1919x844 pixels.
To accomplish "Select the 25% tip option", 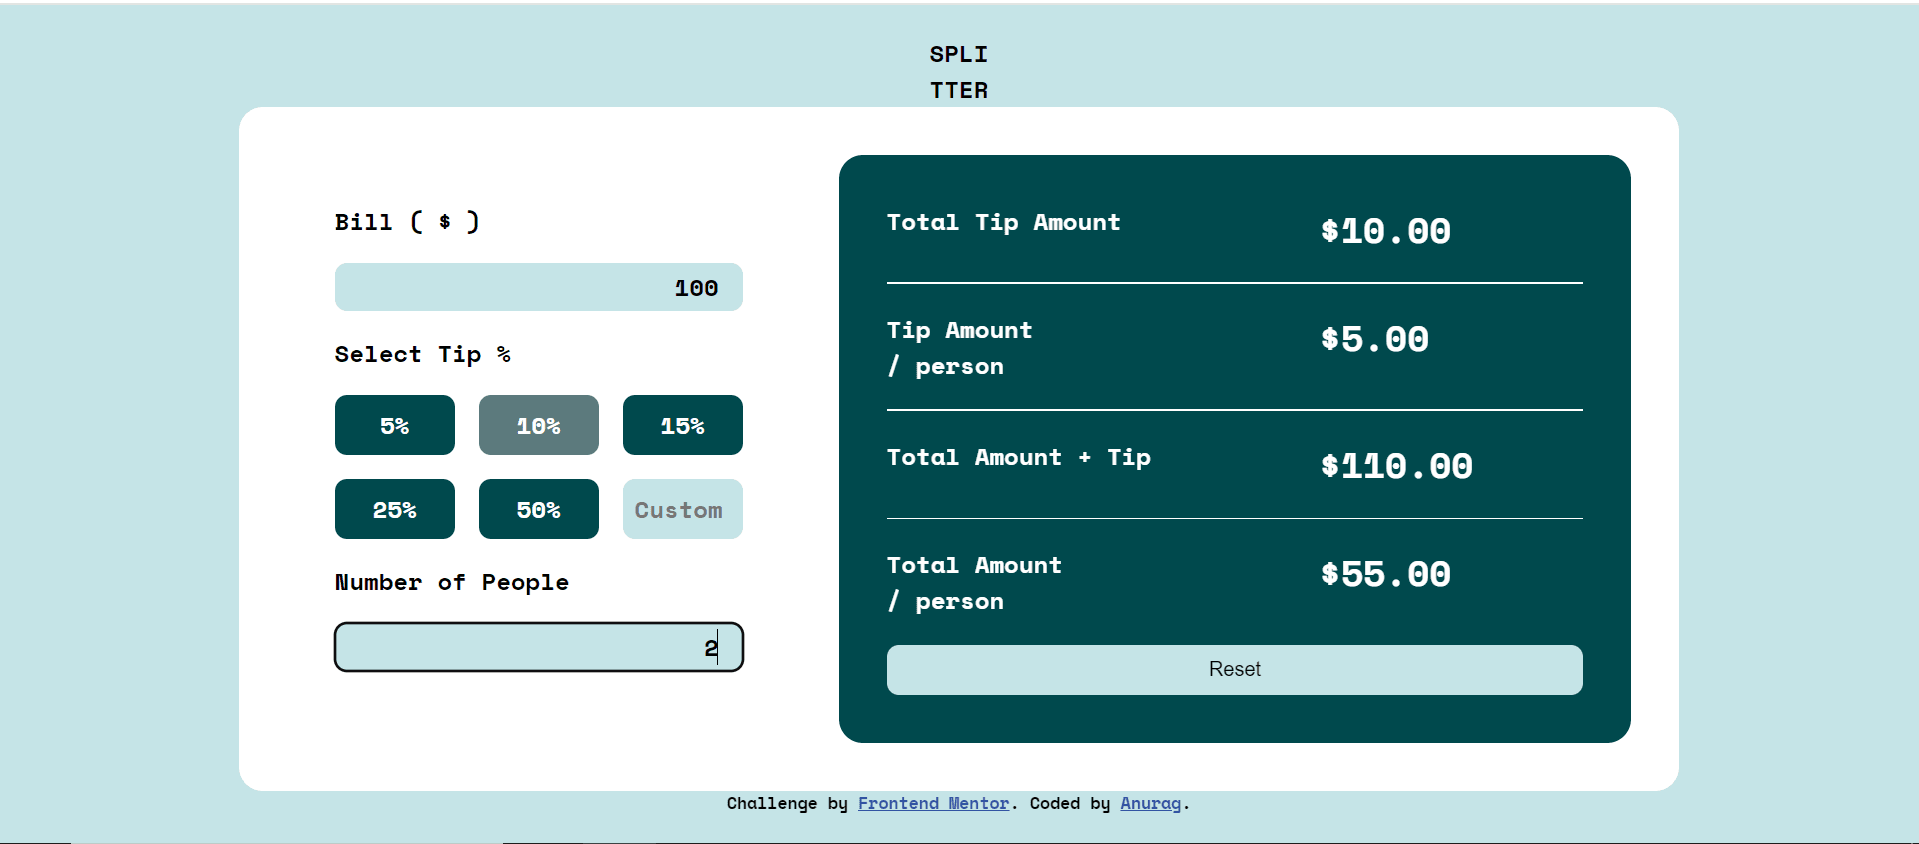I will click(394, 509).
